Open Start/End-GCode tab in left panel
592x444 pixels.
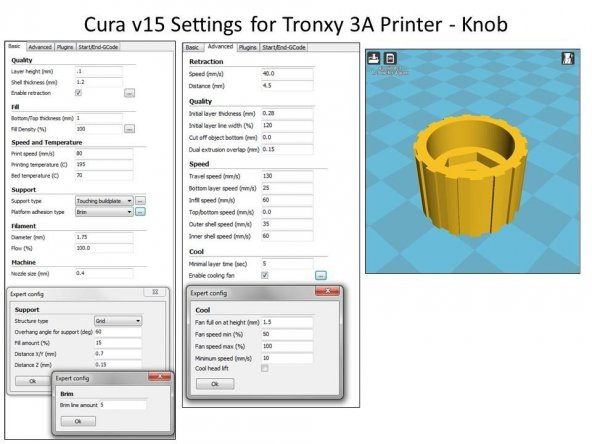click(x=98, y=47)
